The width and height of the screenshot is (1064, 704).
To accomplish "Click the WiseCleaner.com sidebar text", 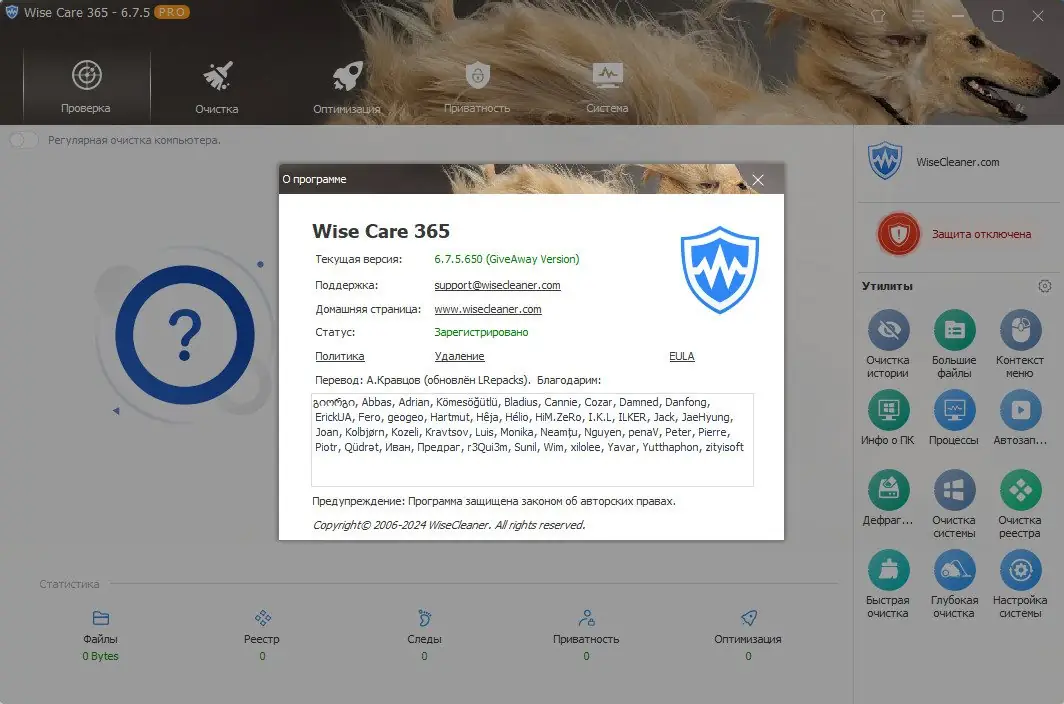I will click(x=957, y=162).
